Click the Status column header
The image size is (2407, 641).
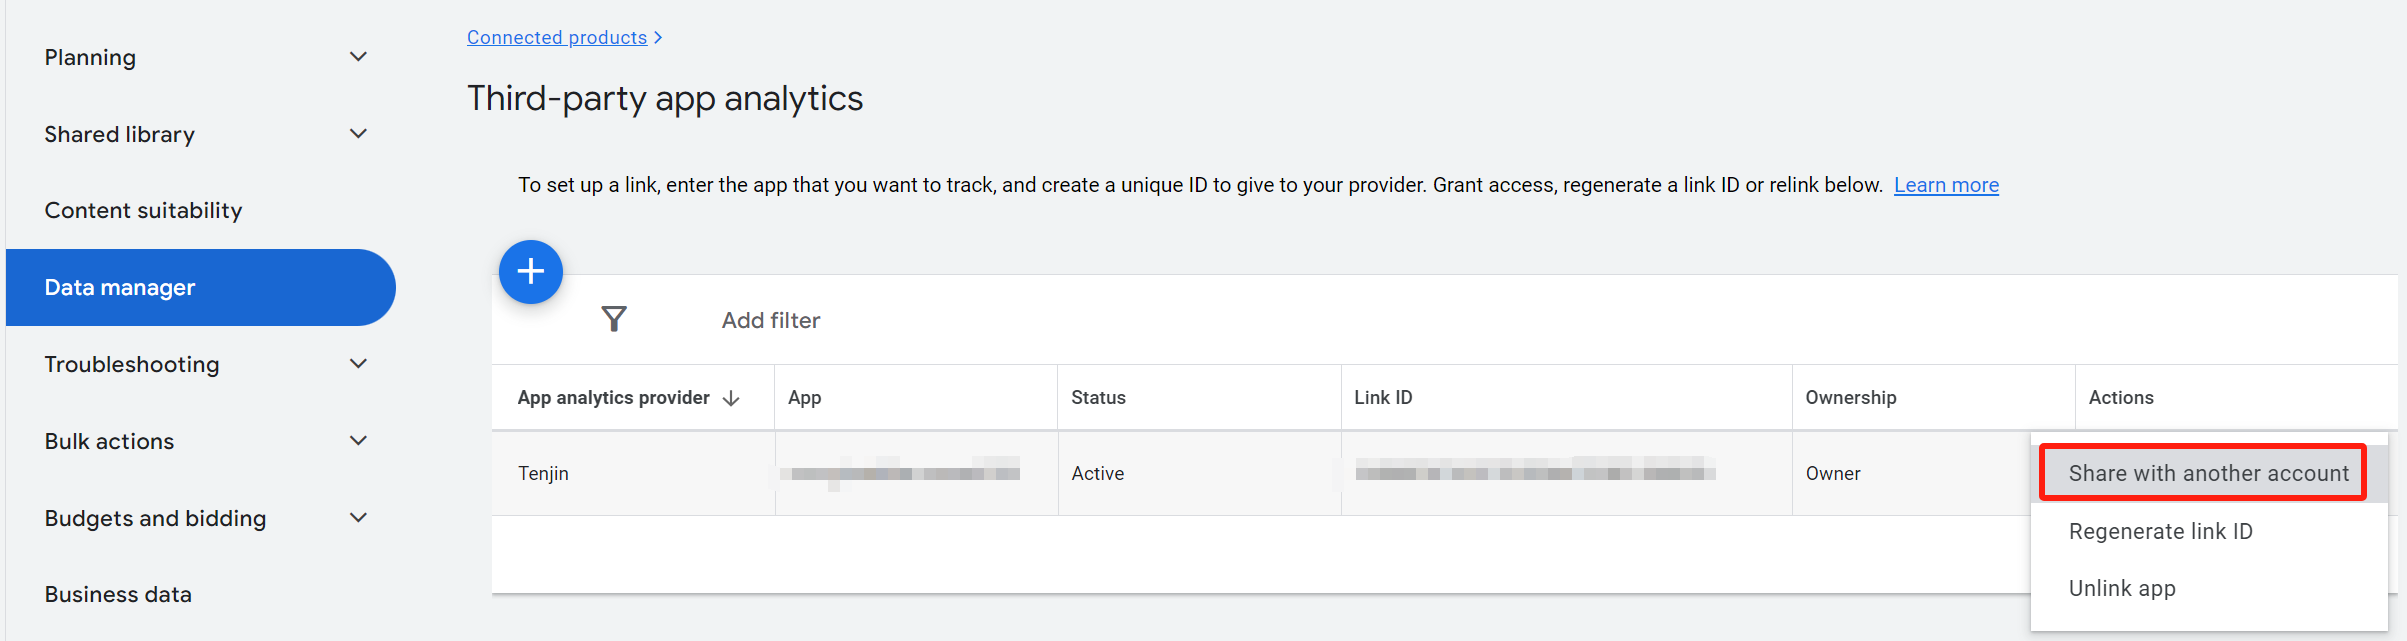tap(1098, 397)
